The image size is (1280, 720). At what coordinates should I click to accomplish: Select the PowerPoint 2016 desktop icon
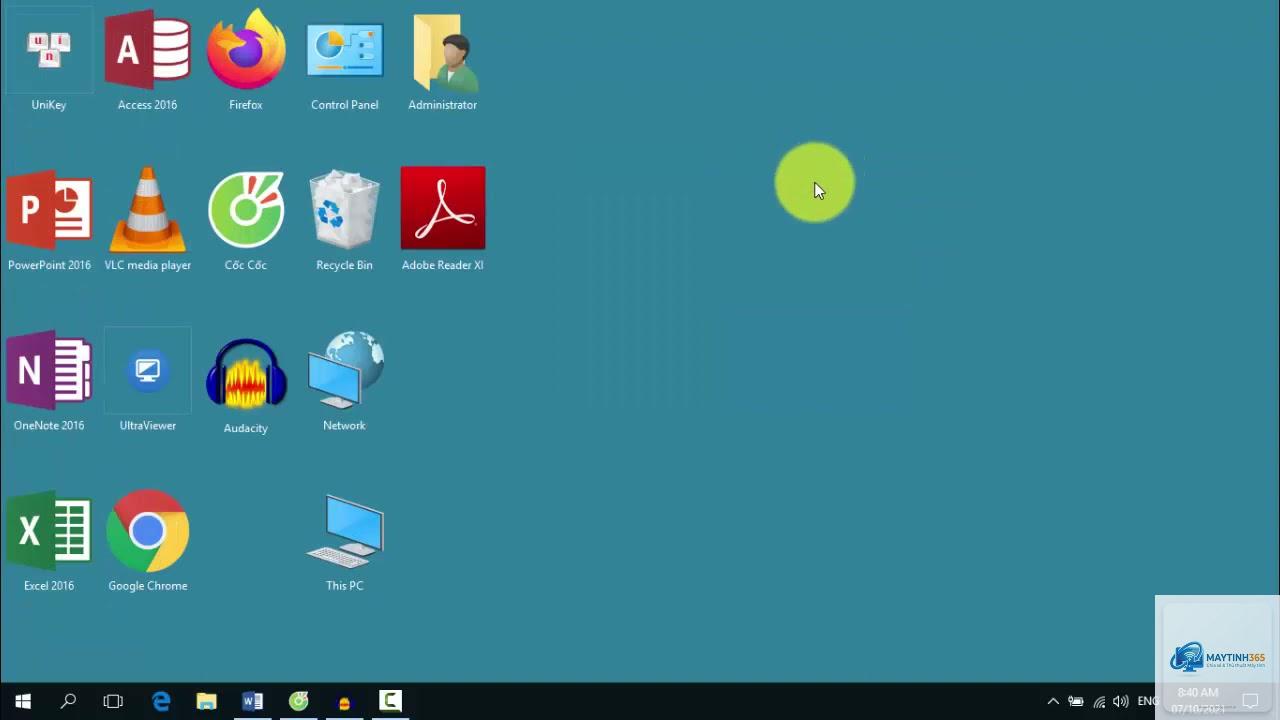49,220
